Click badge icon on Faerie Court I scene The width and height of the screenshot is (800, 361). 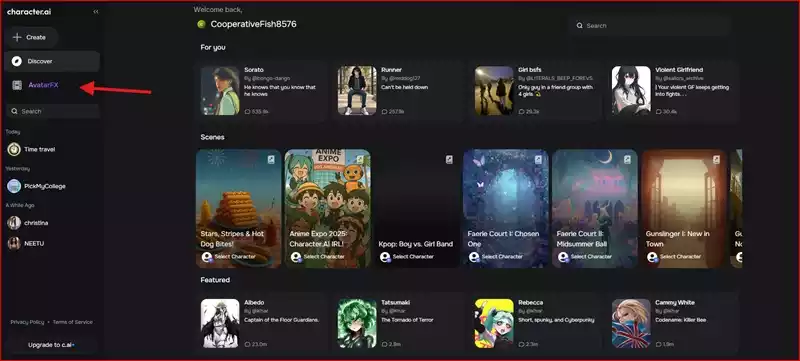(538, 160)
